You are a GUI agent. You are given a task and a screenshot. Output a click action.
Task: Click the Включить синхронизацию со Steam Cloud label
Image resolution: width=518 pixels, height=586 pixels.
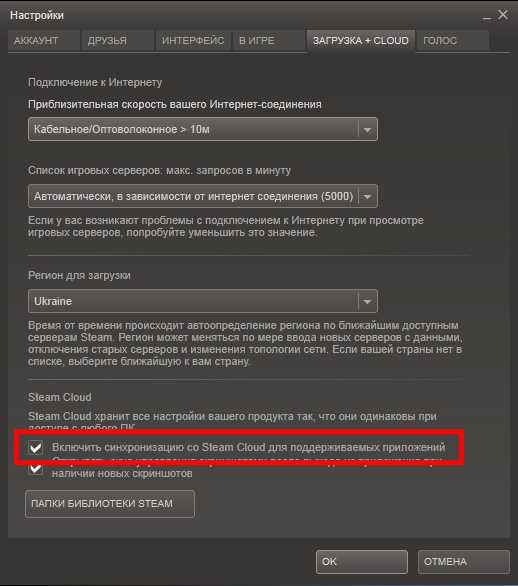pyautogui.click(x=249, y=447)
